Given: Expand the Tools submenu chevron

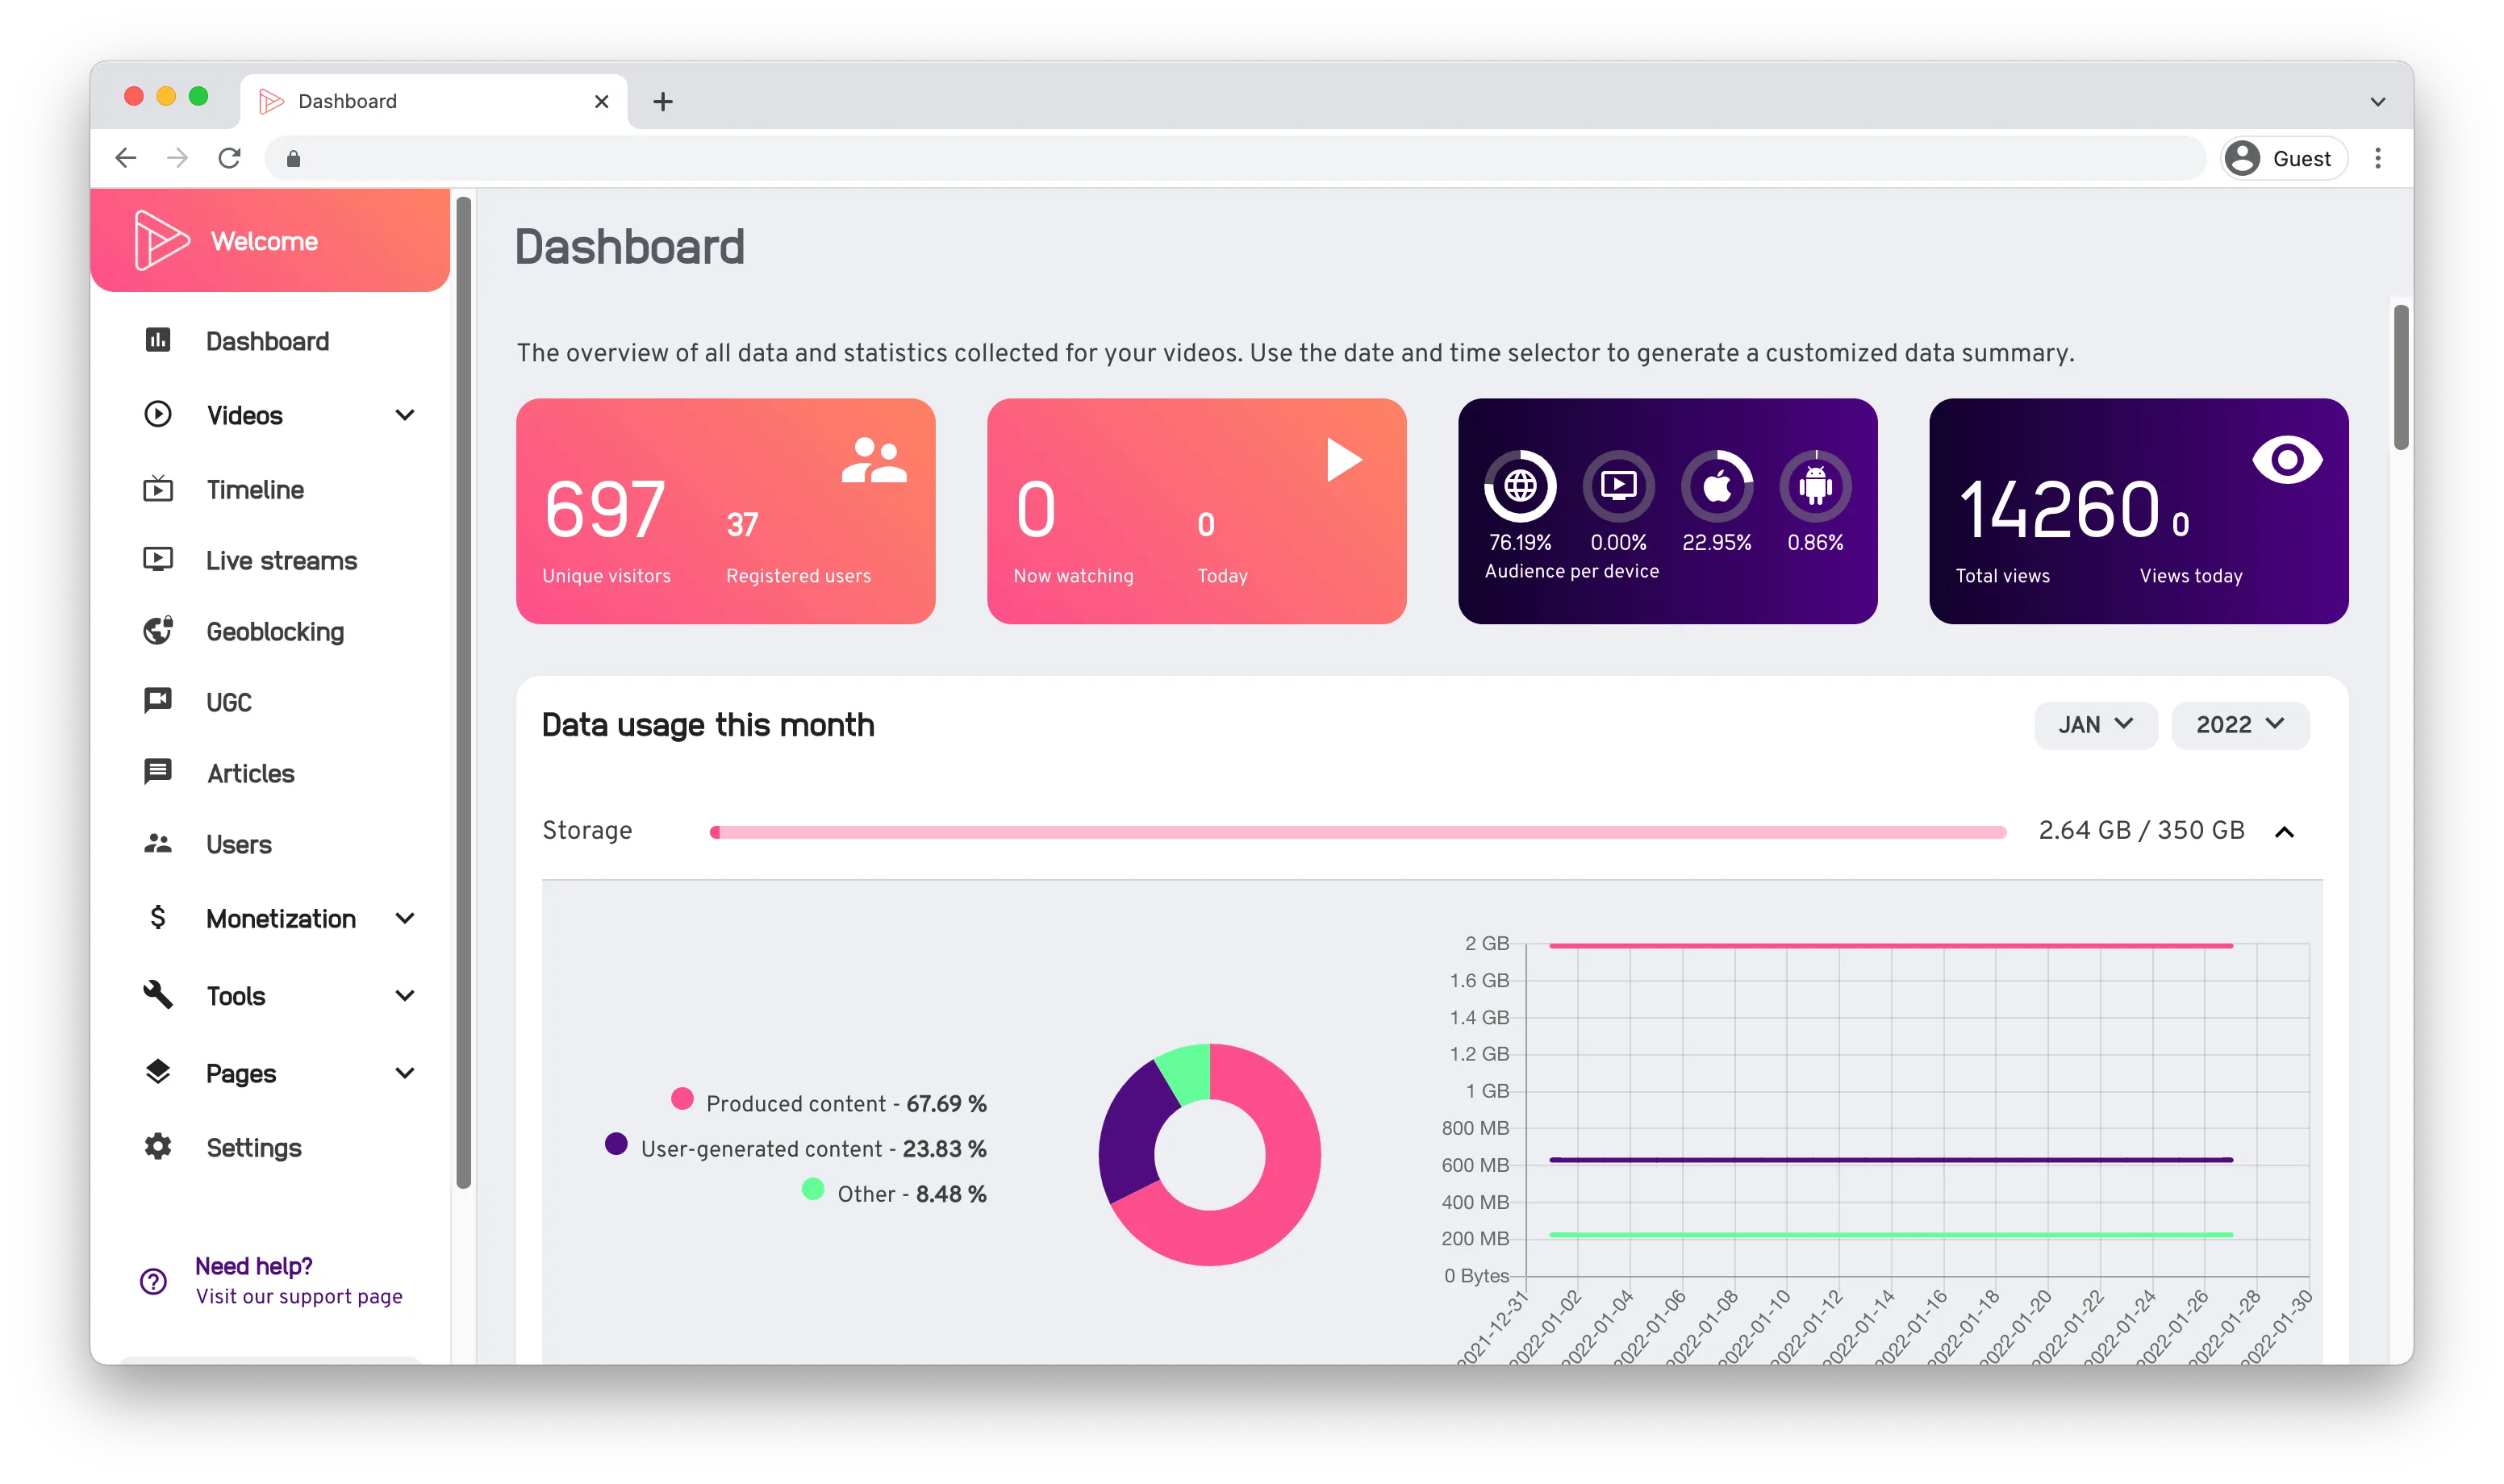Looking at the screenshot, I should point(405,995).
